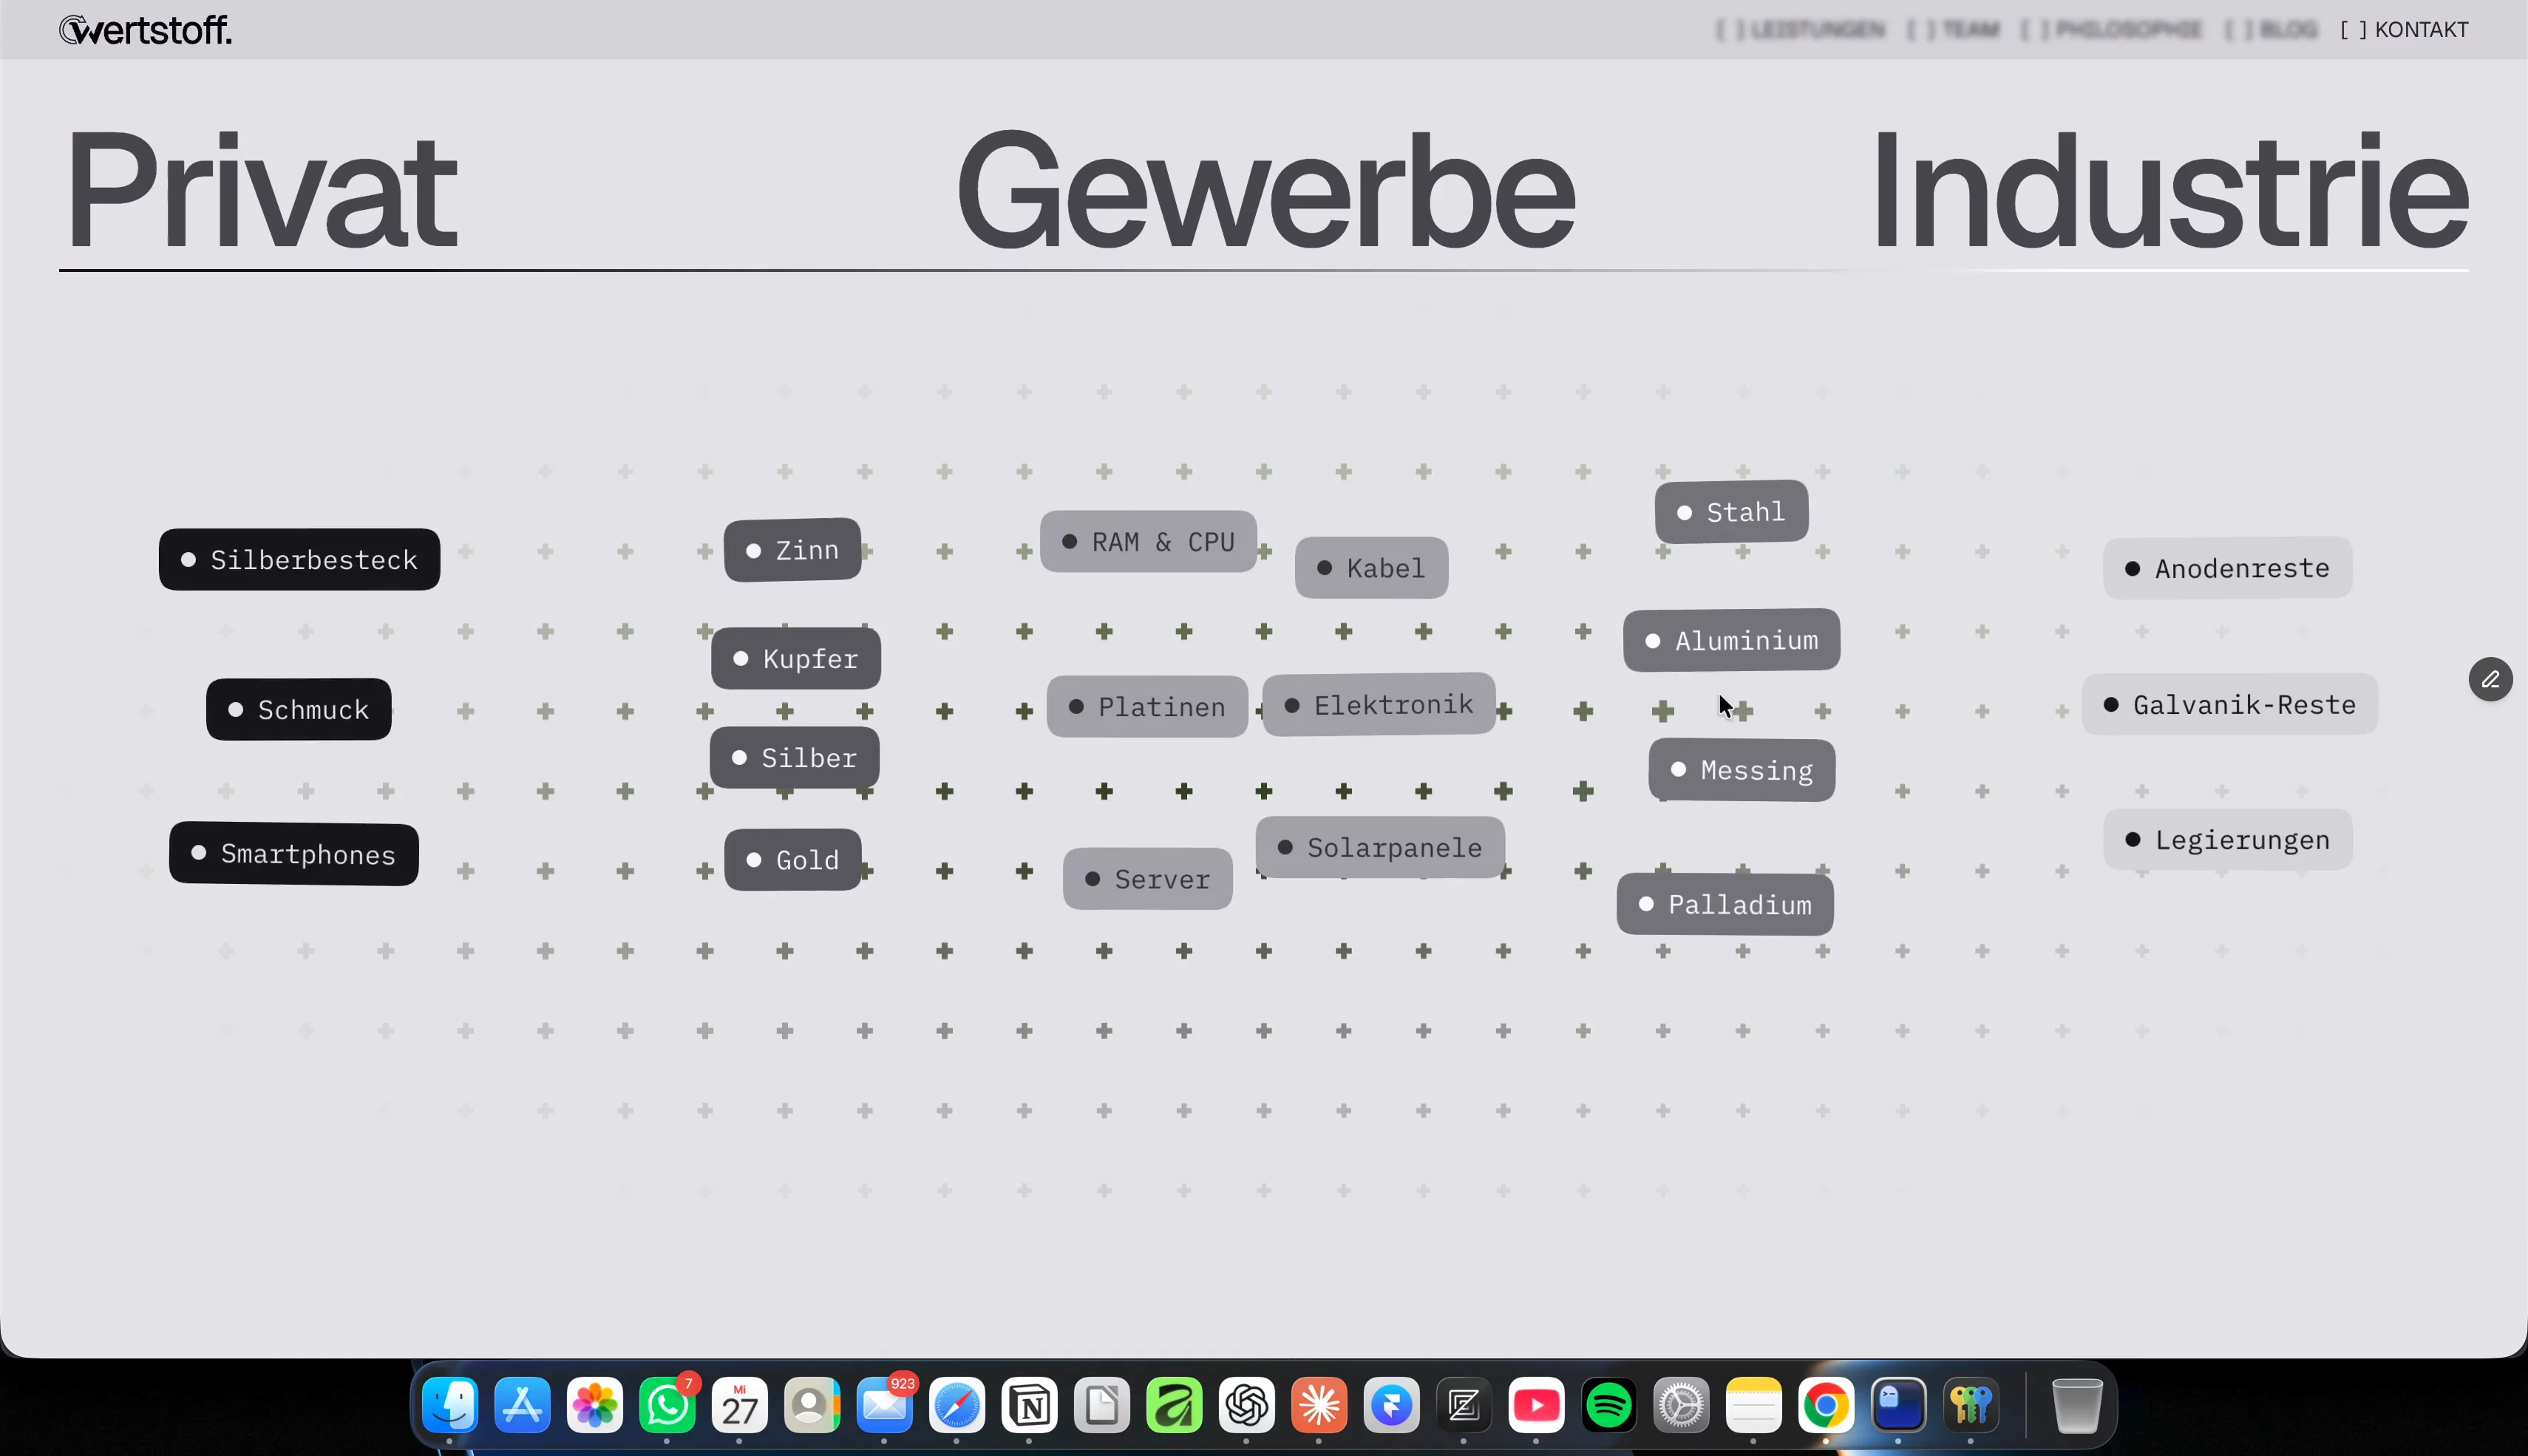This screenshot has width=2528, height=1456.
Task: Open the BLOG navigation link
Action: (2271, 30)
